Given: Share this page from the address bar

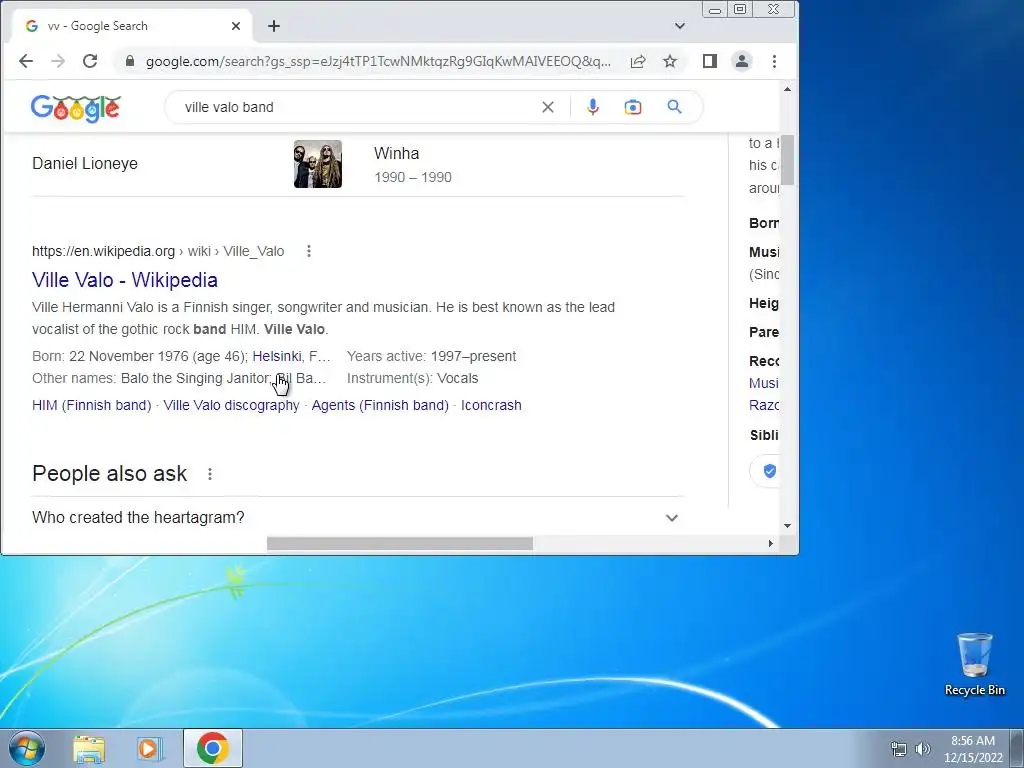Looking at the screenshot, I should point(638,61).
